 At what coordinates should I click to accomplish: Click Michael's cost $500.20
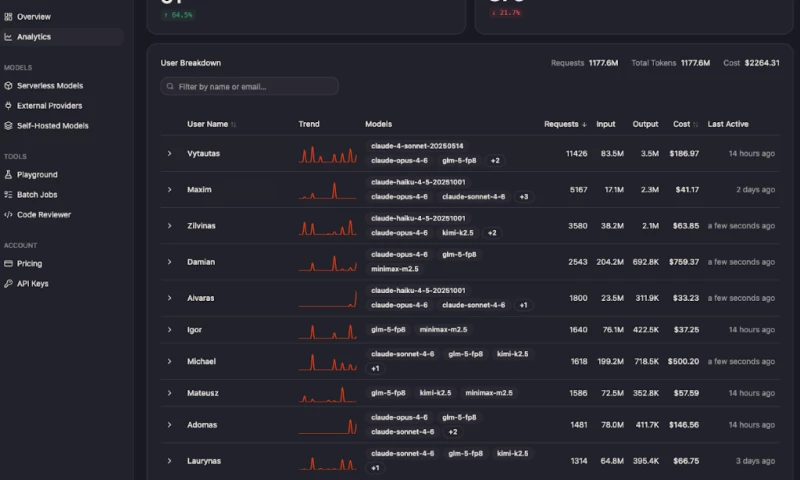pos(683,362)
